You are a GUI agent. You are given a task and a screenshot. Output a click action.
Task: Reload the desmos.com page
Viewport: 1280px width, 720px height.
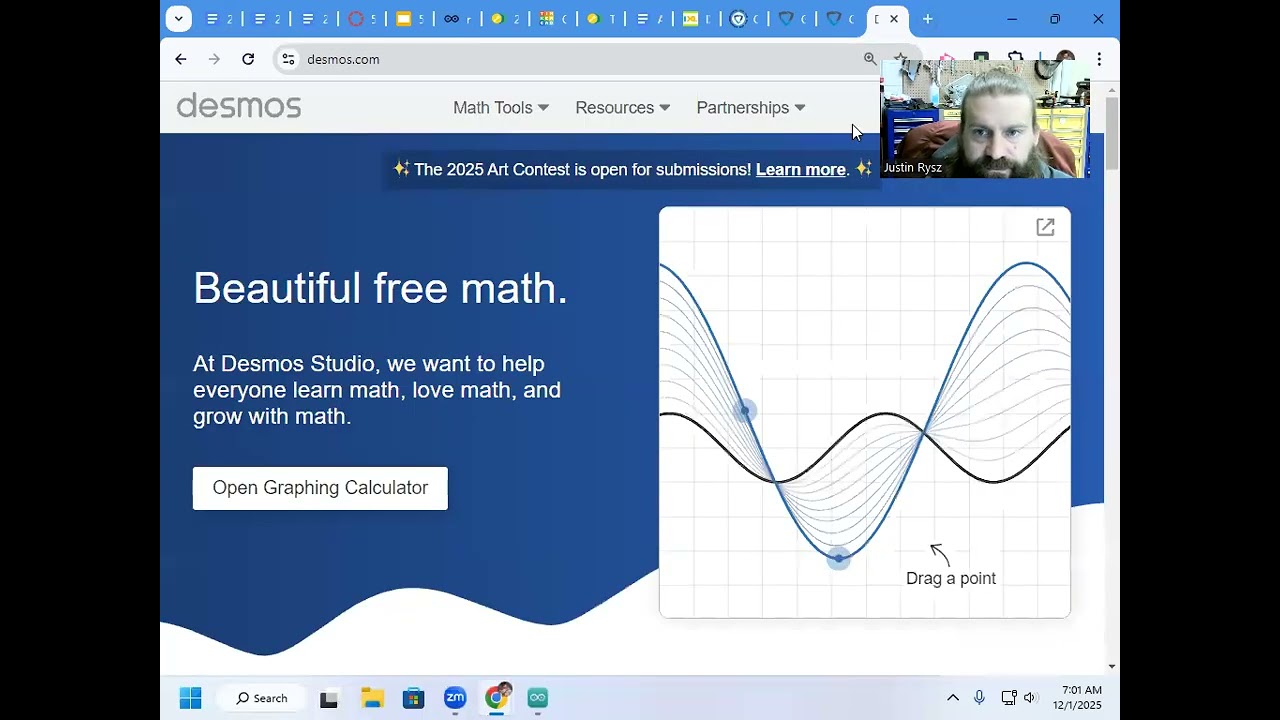click(x=248, y=59)
